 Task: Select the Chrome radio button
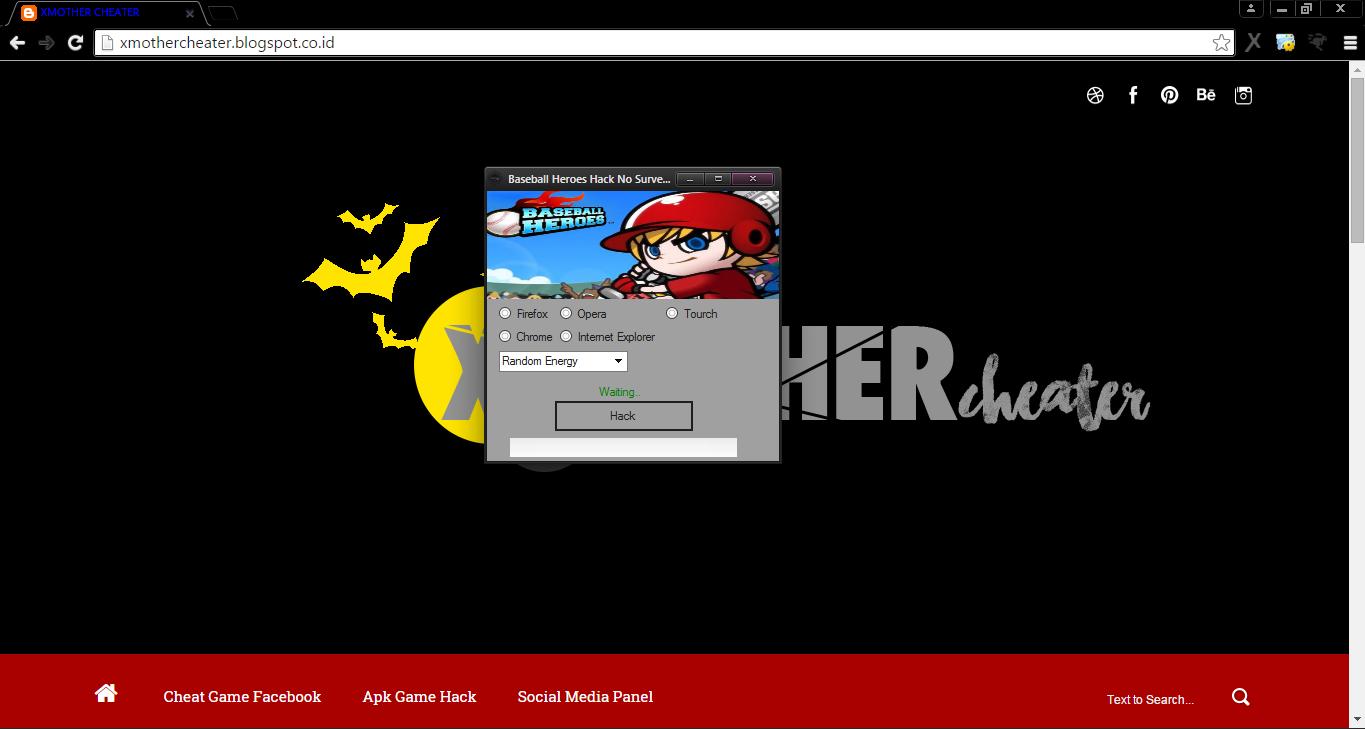[505, 336]
